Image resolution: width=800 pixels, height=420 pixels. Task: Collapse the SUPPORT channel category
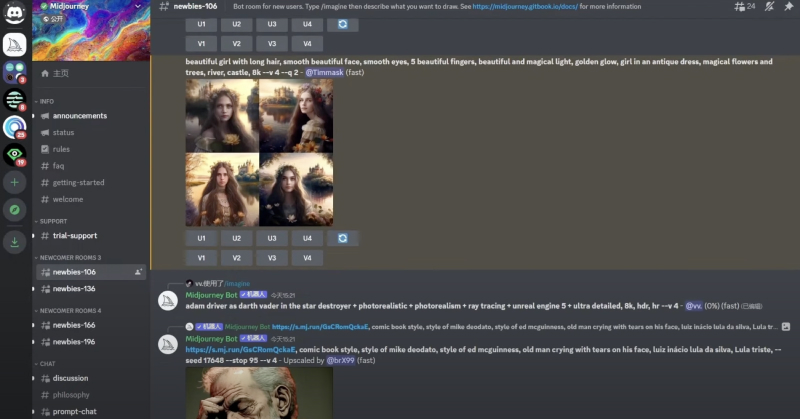[52, 221]
